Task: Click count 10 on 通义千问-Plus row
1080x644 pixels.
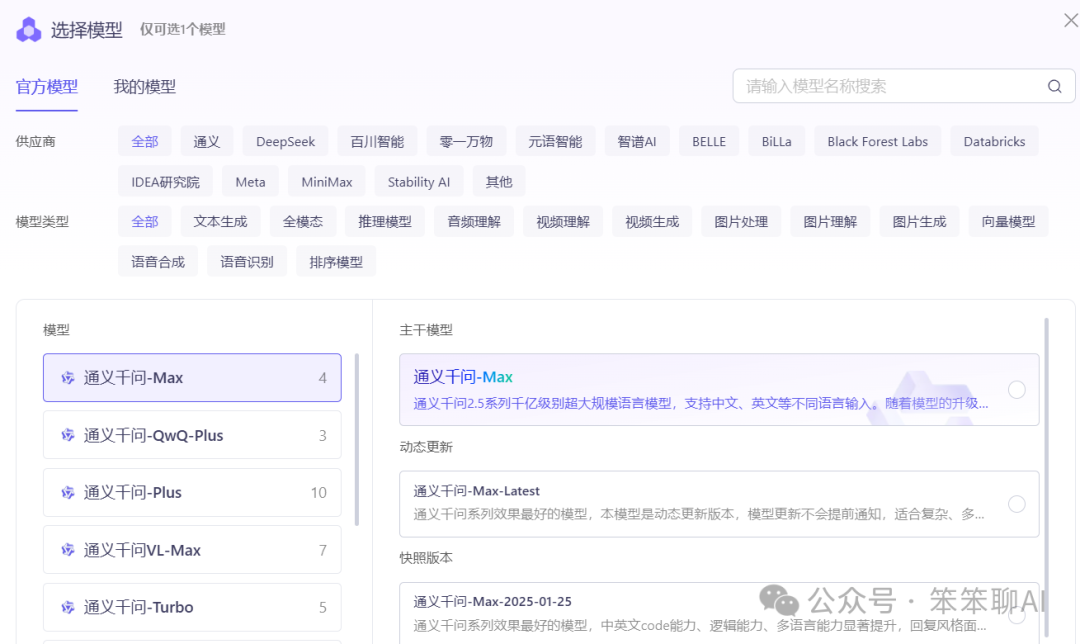Action: pos(318,492)
